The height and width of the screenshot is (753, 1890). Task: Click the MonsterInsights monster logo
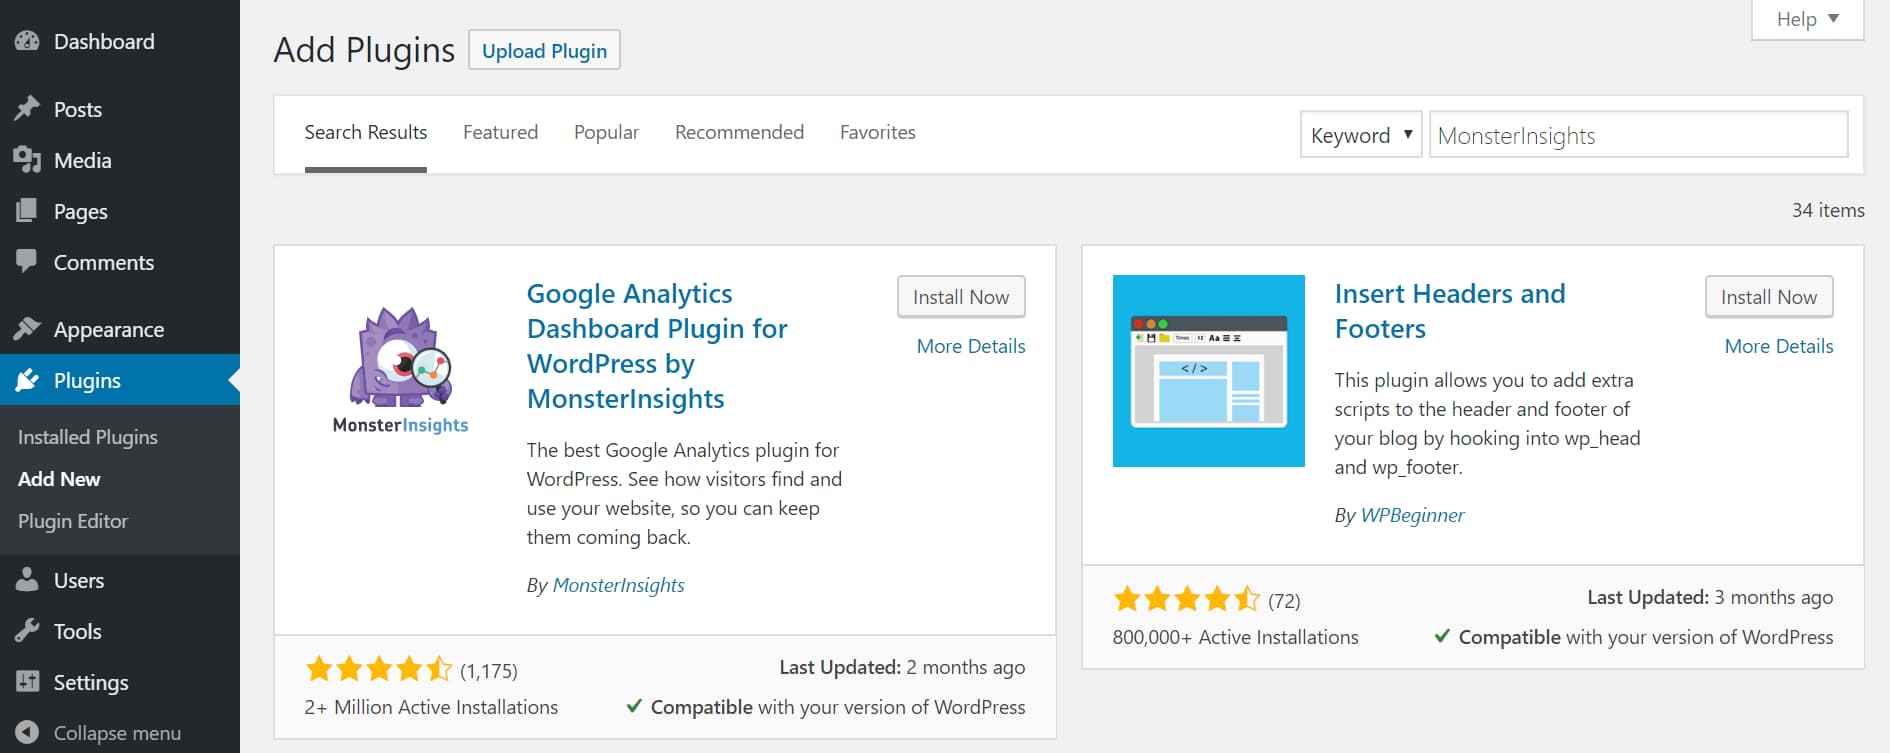click(400, 371)
